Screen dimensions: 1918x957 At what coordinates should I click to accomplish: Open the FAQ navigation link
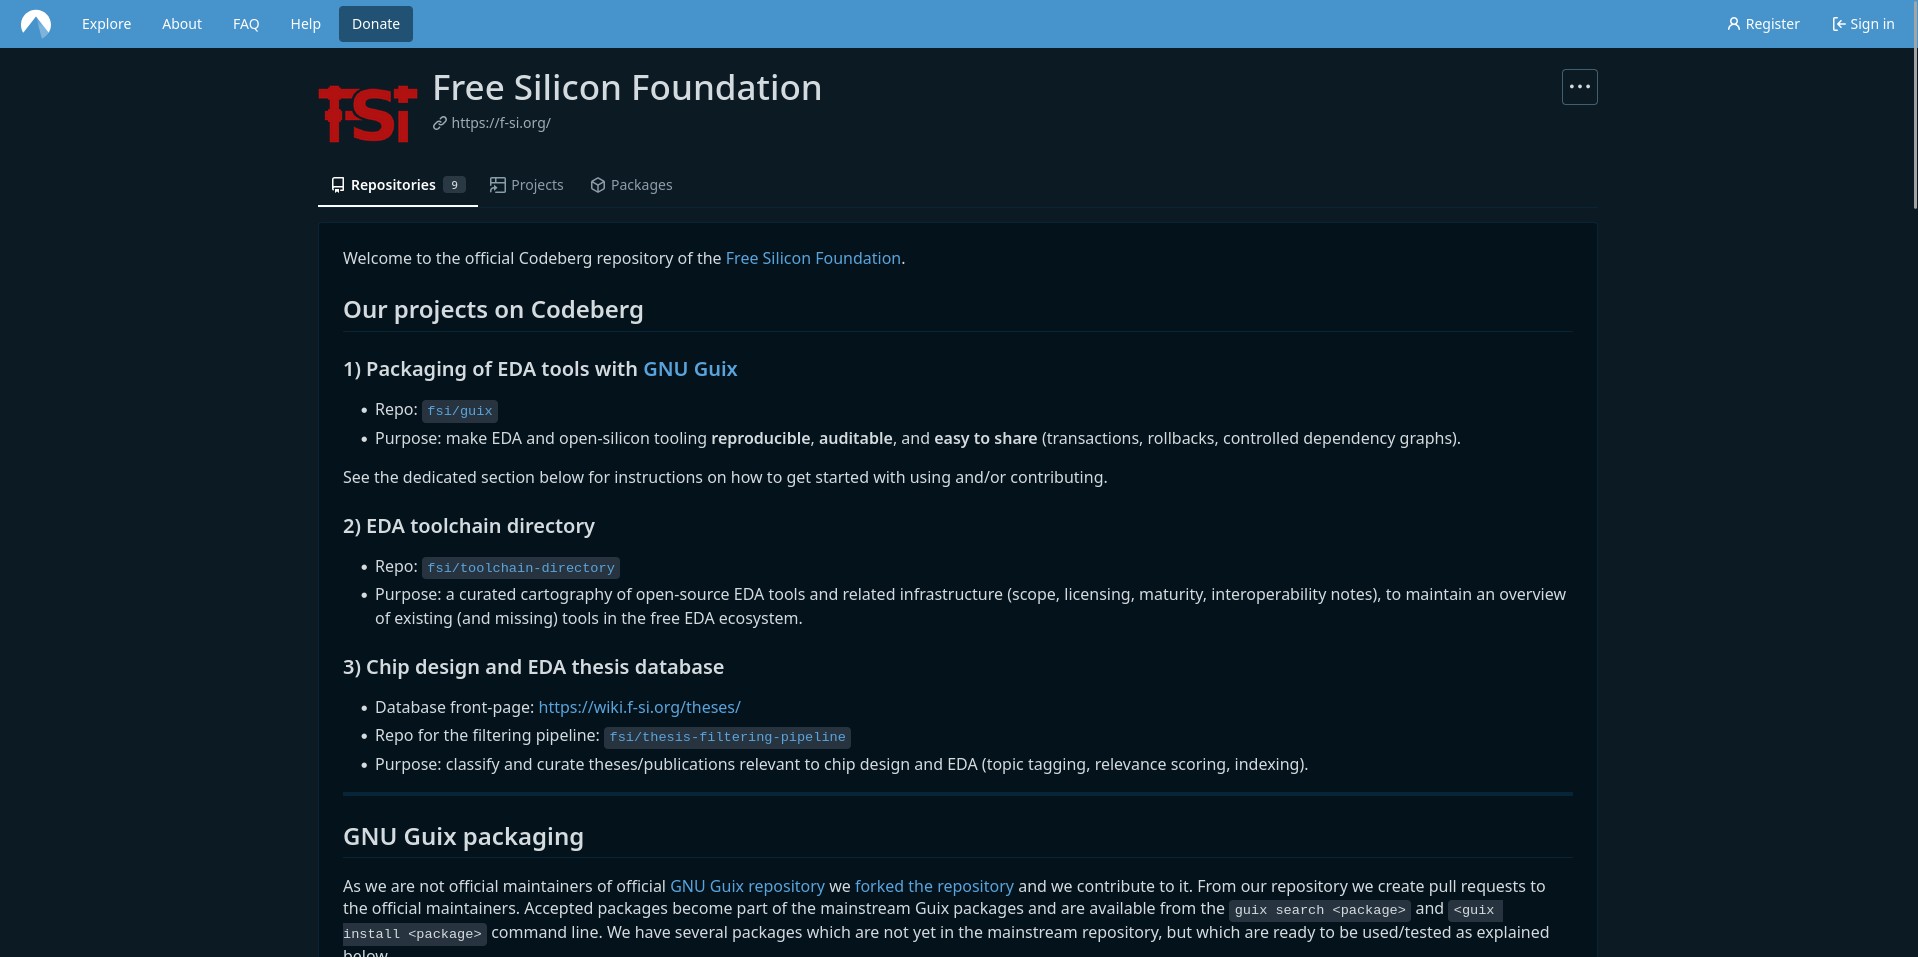(246, 24)
